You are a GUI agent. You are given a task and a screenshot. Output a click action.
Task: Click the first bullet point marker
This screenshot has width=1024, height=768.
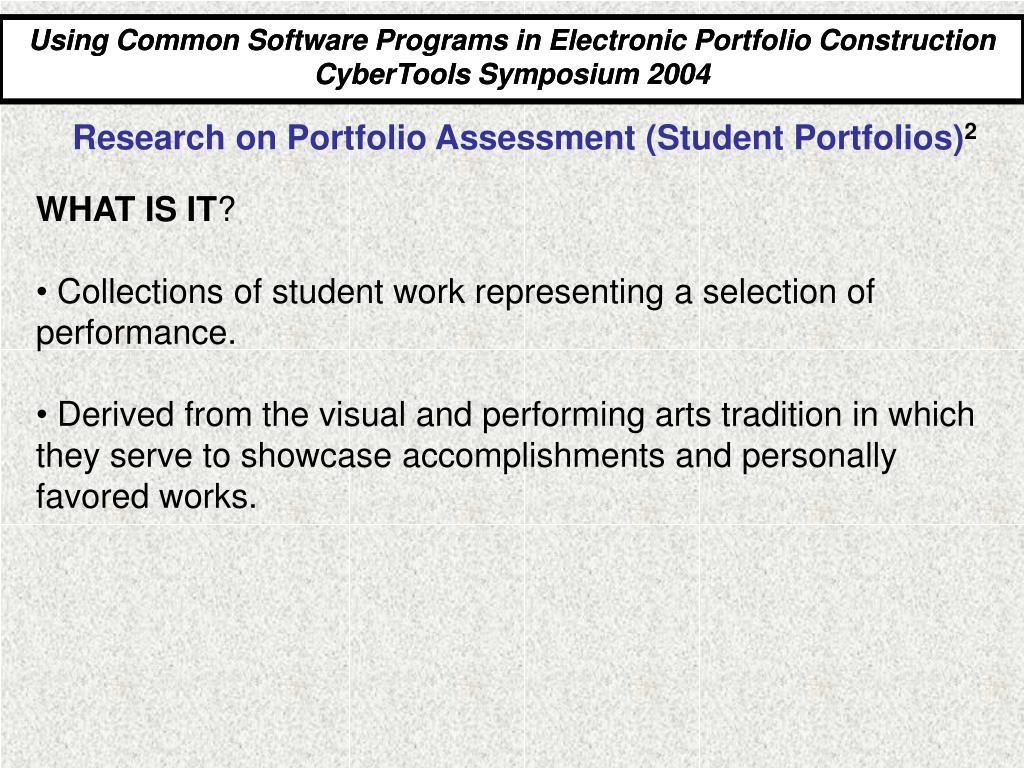(x=42, y=293)
